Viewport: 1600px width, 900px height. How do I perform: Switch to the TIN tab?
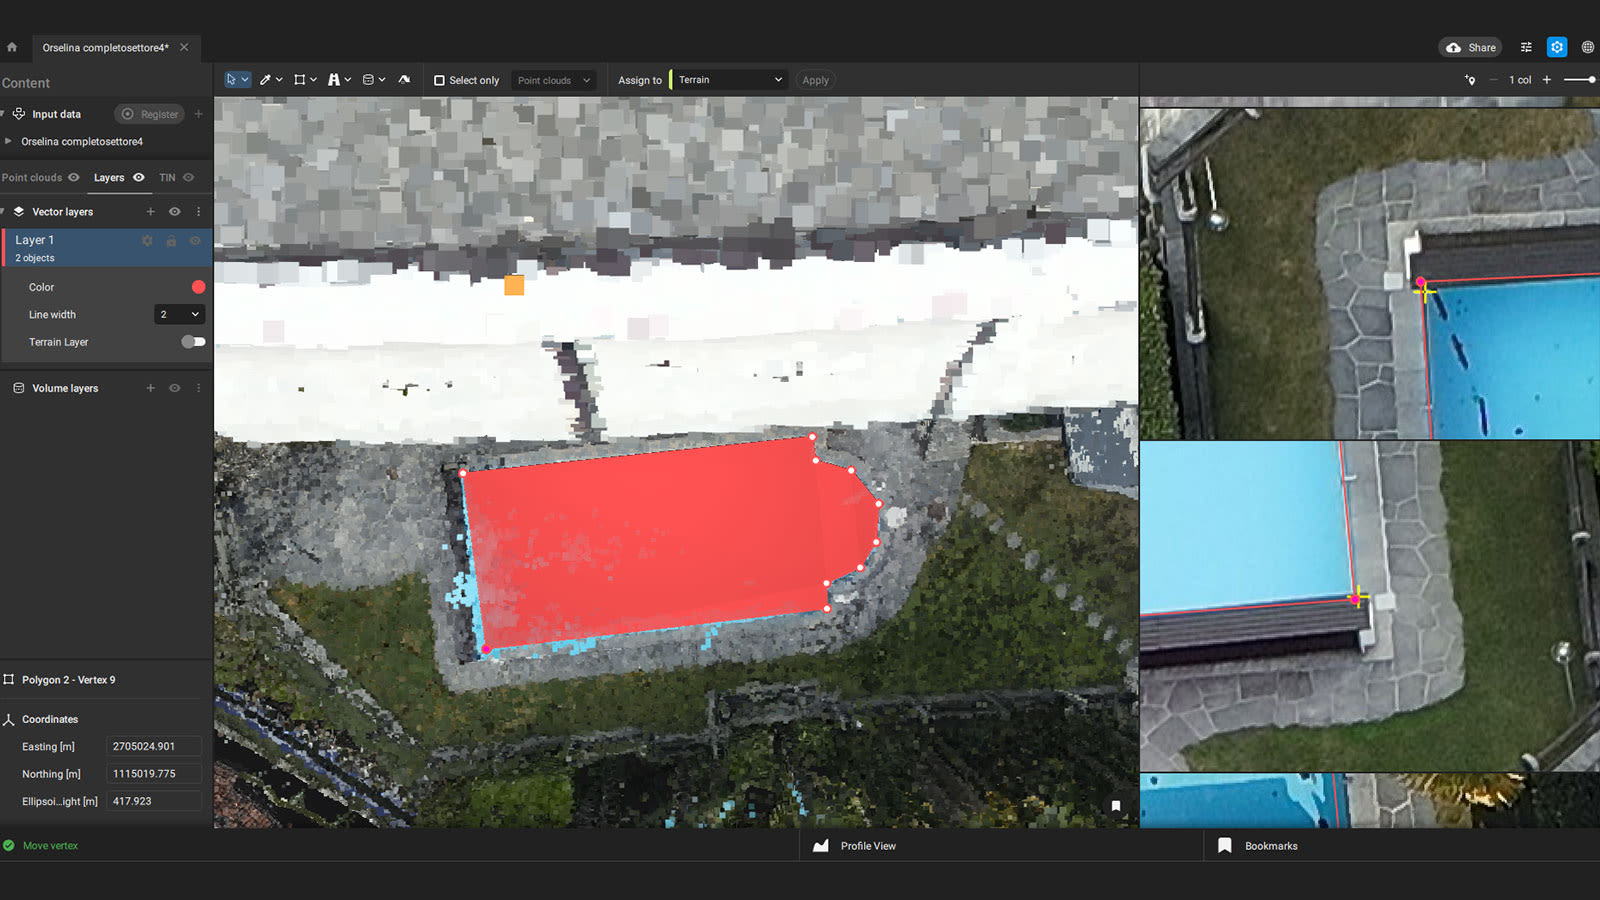pos(167,177)
